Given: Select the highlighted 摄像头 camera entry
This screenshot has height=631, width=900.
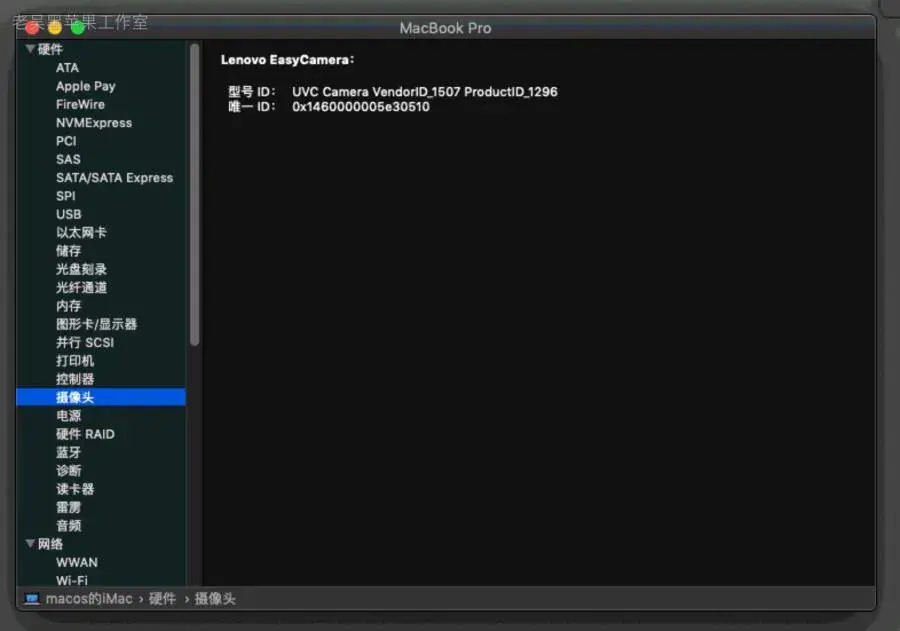Looking at the screenshot, I should tap(101, 397).
